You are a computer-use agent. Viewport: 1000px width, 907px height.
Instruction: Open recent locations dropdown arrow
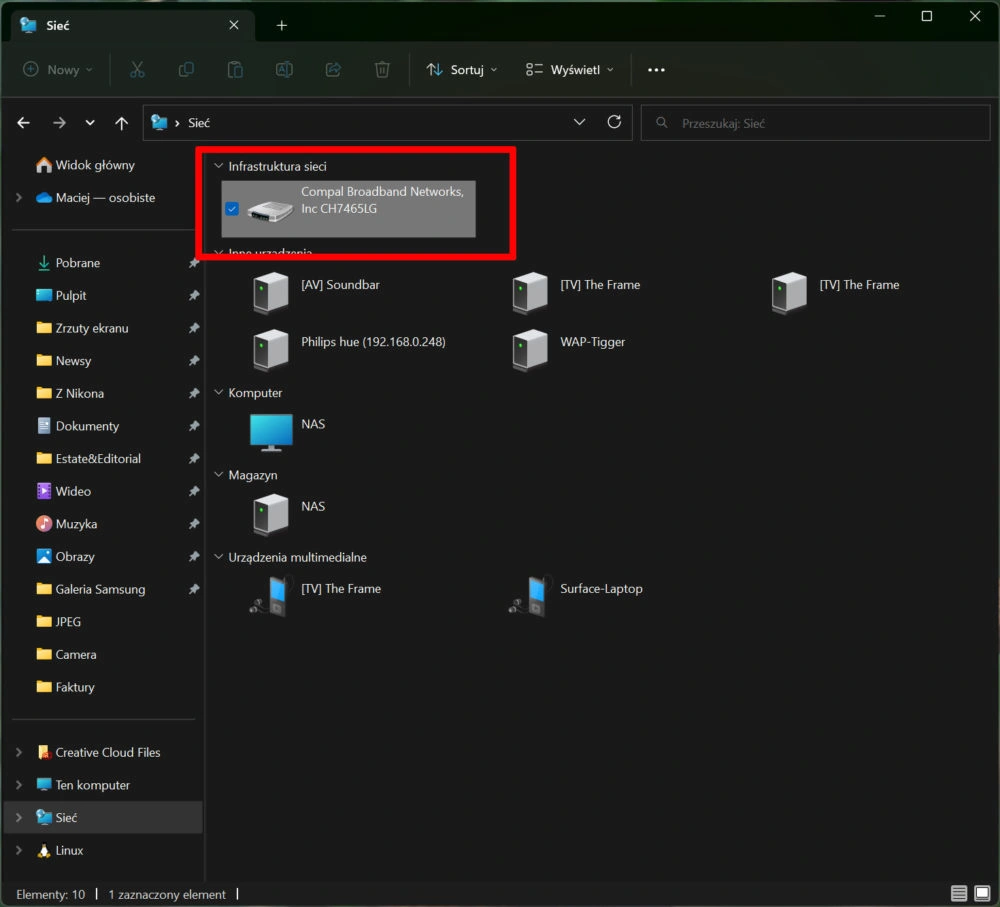[x=90, y=122]
